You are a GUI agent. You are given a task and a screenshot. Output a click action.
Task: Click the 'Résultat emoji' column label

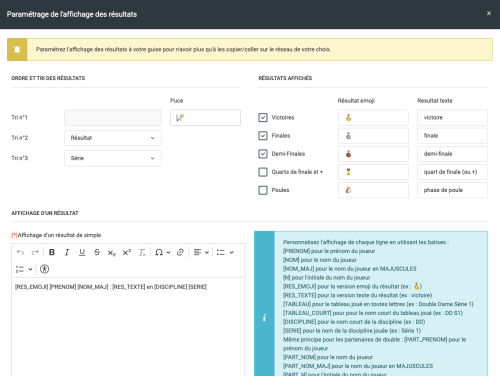(356, 101)
